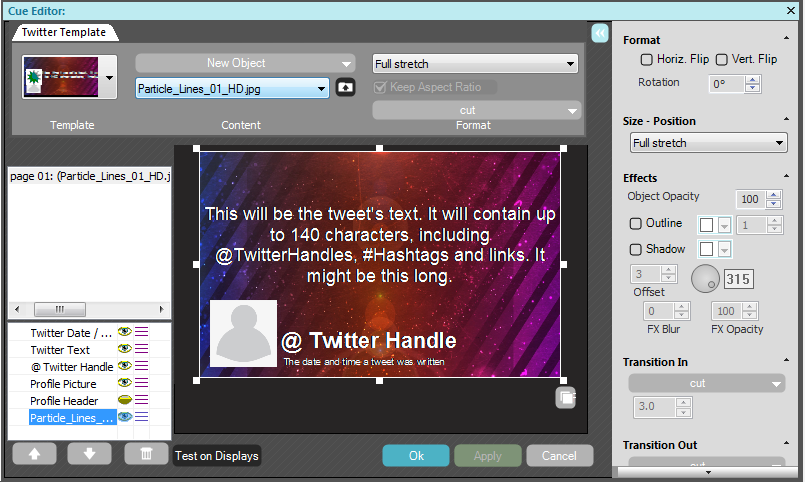
Task: Click the upload content icon beside Particle_Lines dropdown
Action: click(x=346, y=88)
